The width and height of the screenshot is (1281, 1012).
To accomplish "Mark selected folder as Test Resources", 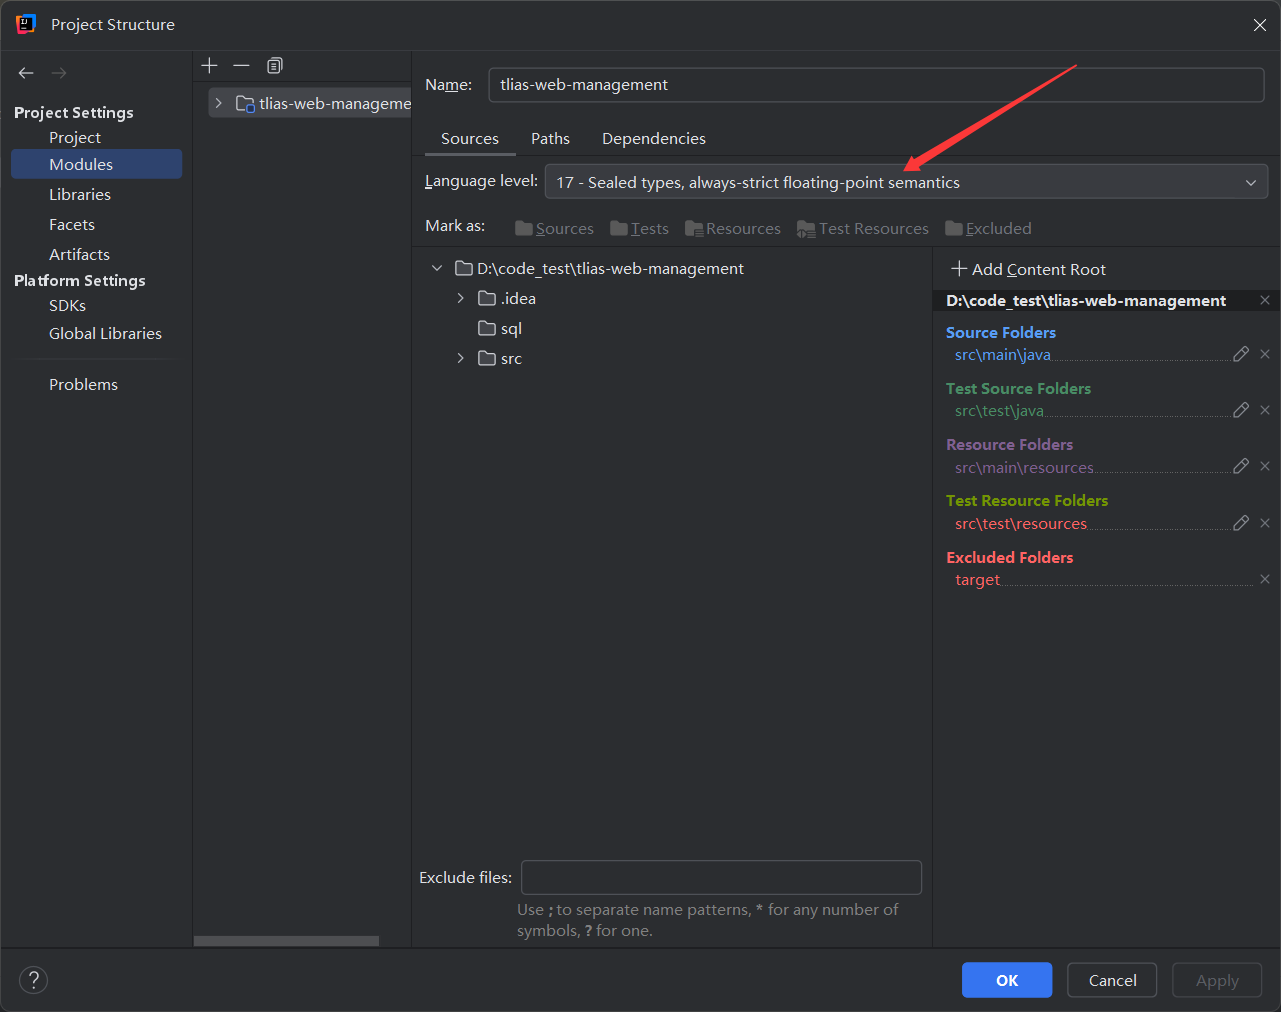I will 862,228.
